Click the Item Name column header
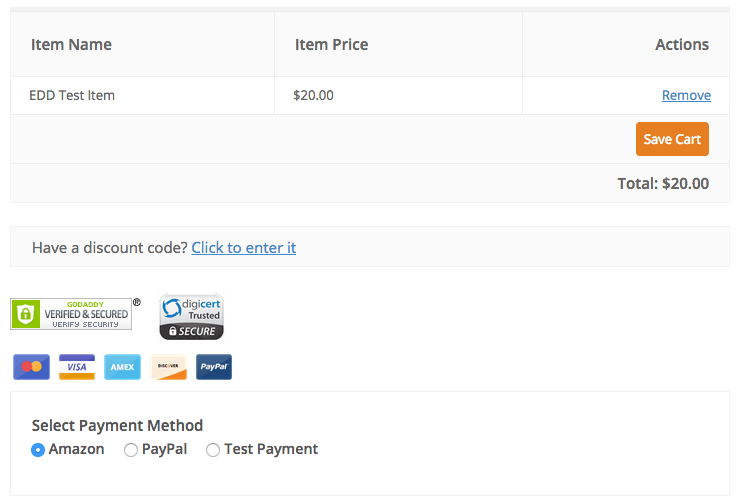 tap(71, 44)
